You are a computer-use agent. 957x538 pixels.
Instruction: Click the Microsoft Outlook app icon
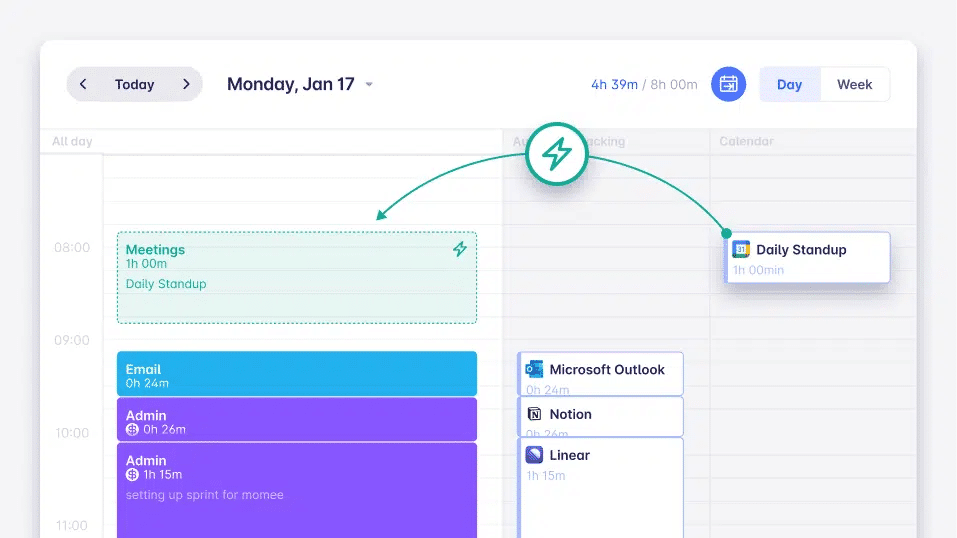(534, 369)
